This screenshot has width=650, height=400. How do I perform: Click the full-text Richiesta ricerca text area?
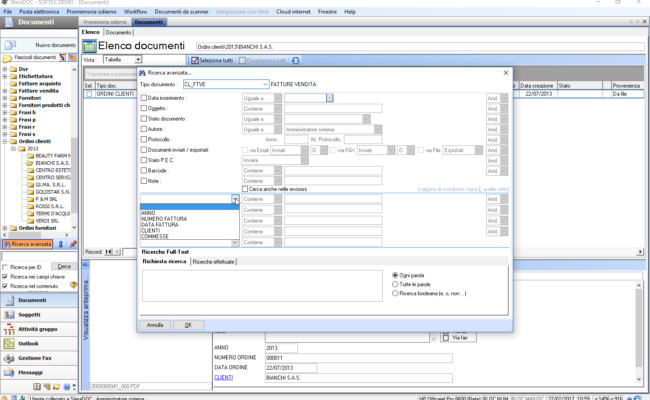[x=262, y=286]
